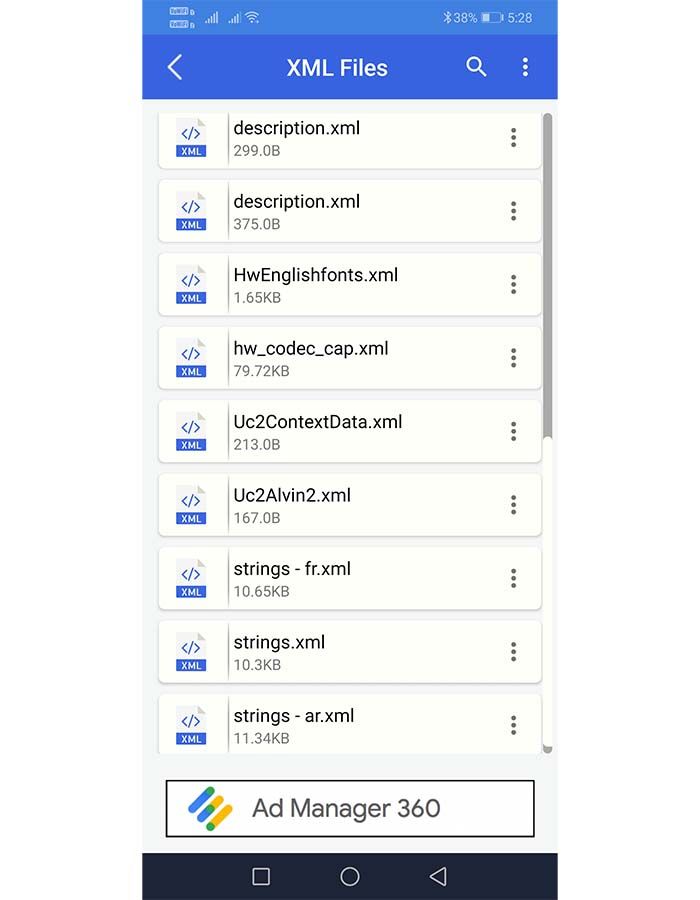Open the Ad Manager 360 banner
The image size is (700, 900).
click(x=350, y=808)
